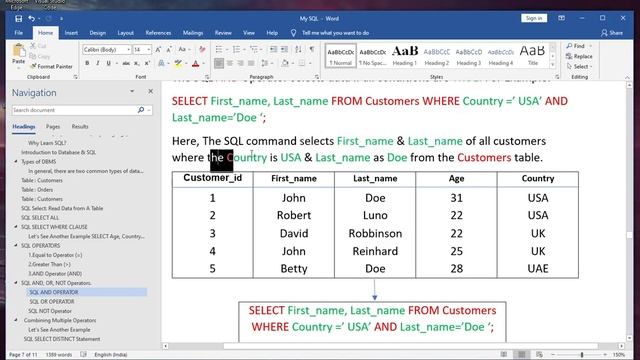Switch to the Design tab
Viewport: 640px width, 360px height.
(98, 33)
